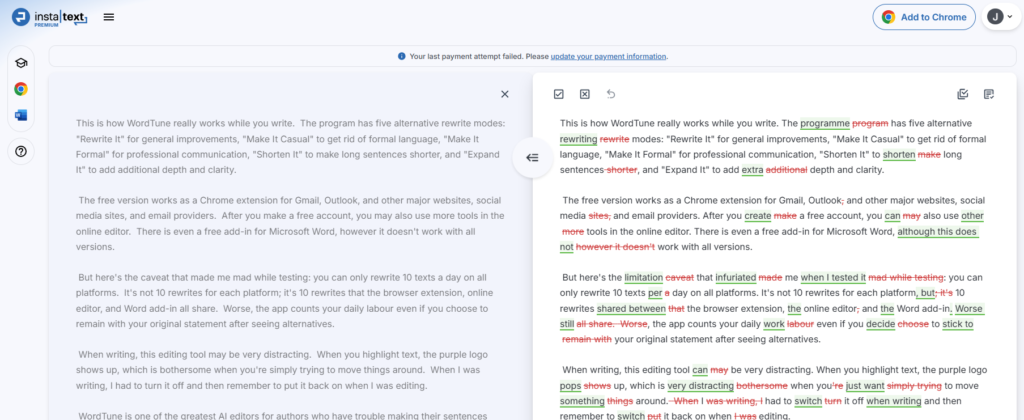Viewport: 1024px width, 420px height.
Task: Click the undo arrow icon
Action: pos(611,94)
